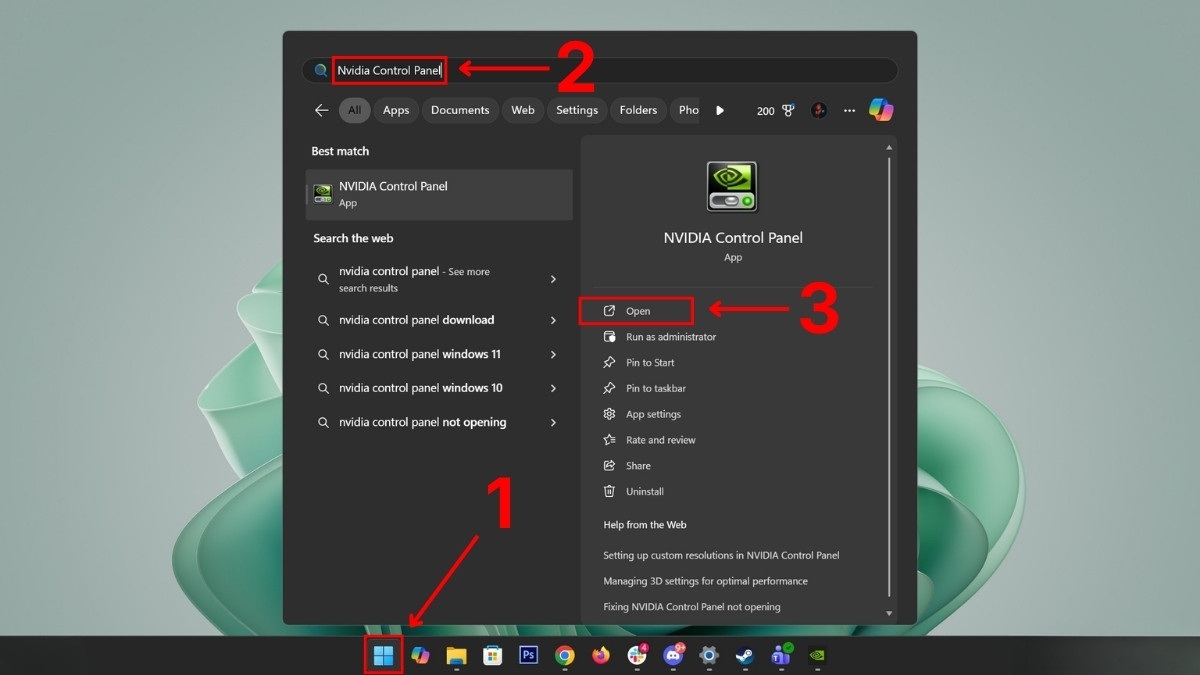
Task: Click web suggestion nvidia control panel not opening
Action: [x=422, y=422]
